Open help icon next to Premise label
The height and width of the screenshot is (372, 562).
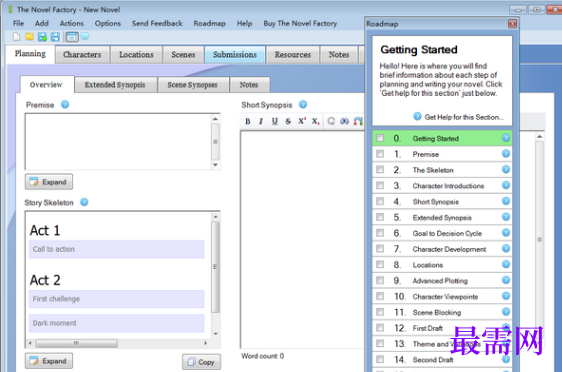pyautogui.click(x=65, y=104)
